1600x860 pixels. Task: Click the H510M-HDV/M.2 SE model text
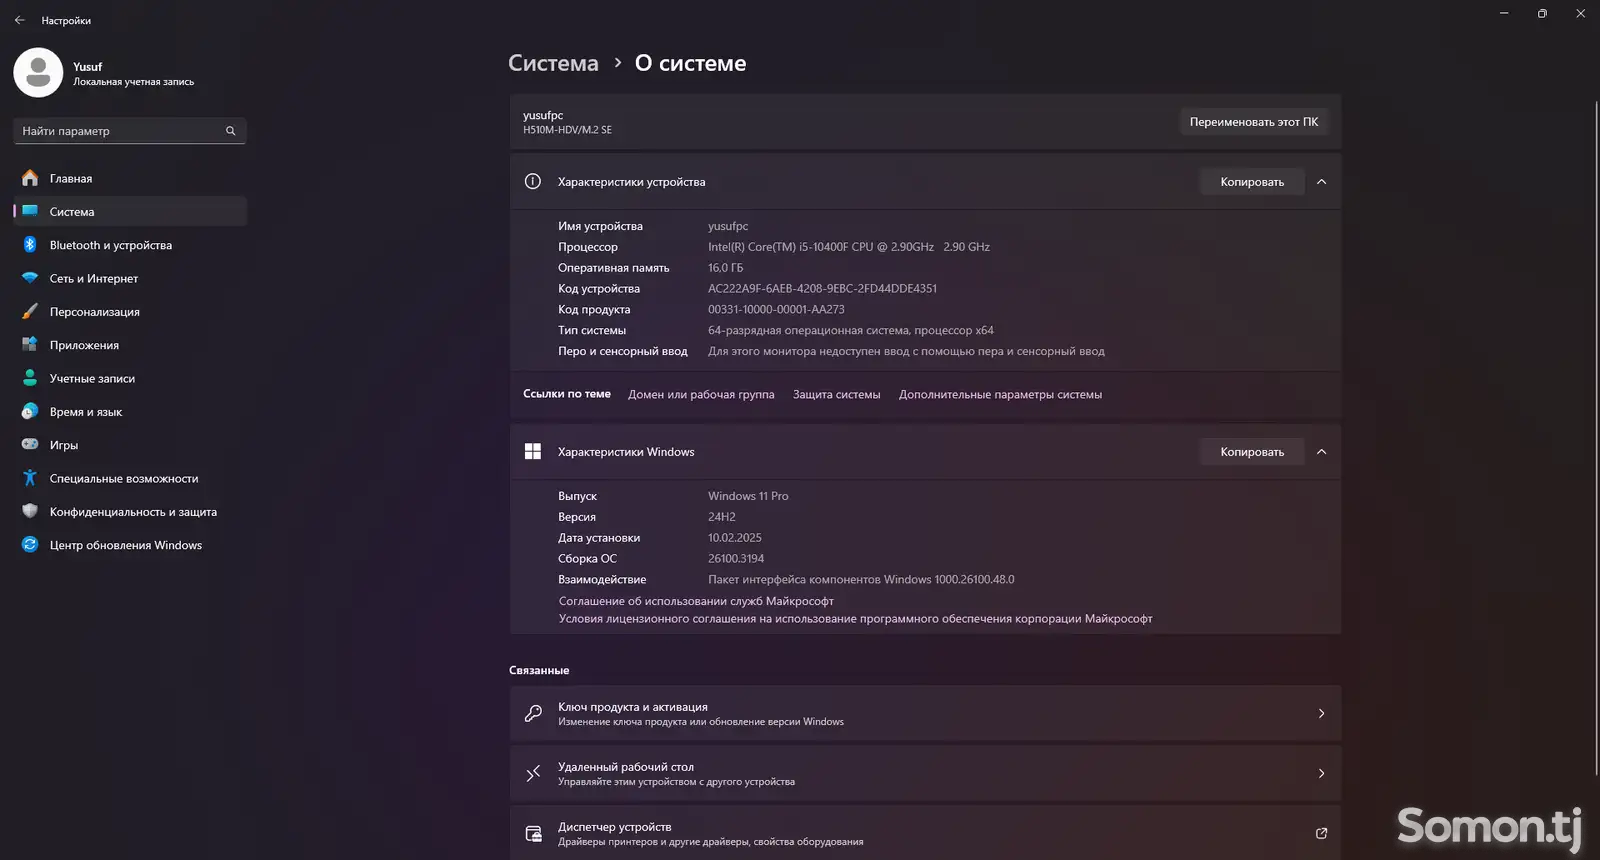click(x=567, y=130)
